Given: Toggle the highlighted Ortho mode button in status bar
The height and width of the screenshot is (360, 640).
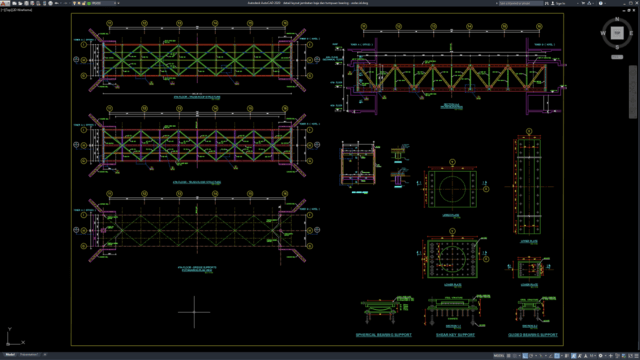Looking at the screenshot, I should pyautogui.click(x=525, y=356).
